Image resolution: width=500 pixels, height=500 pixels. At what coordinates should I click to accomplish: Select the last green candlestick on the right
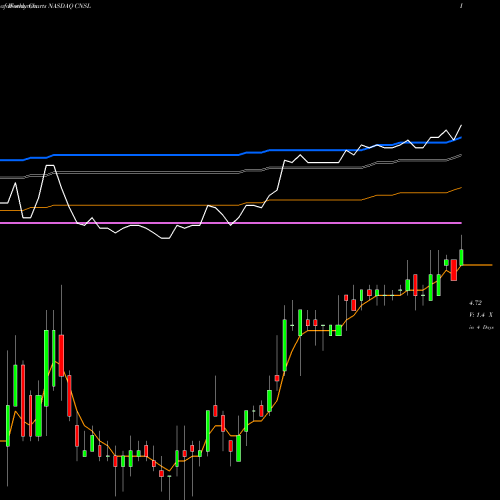tap(462, 257)
